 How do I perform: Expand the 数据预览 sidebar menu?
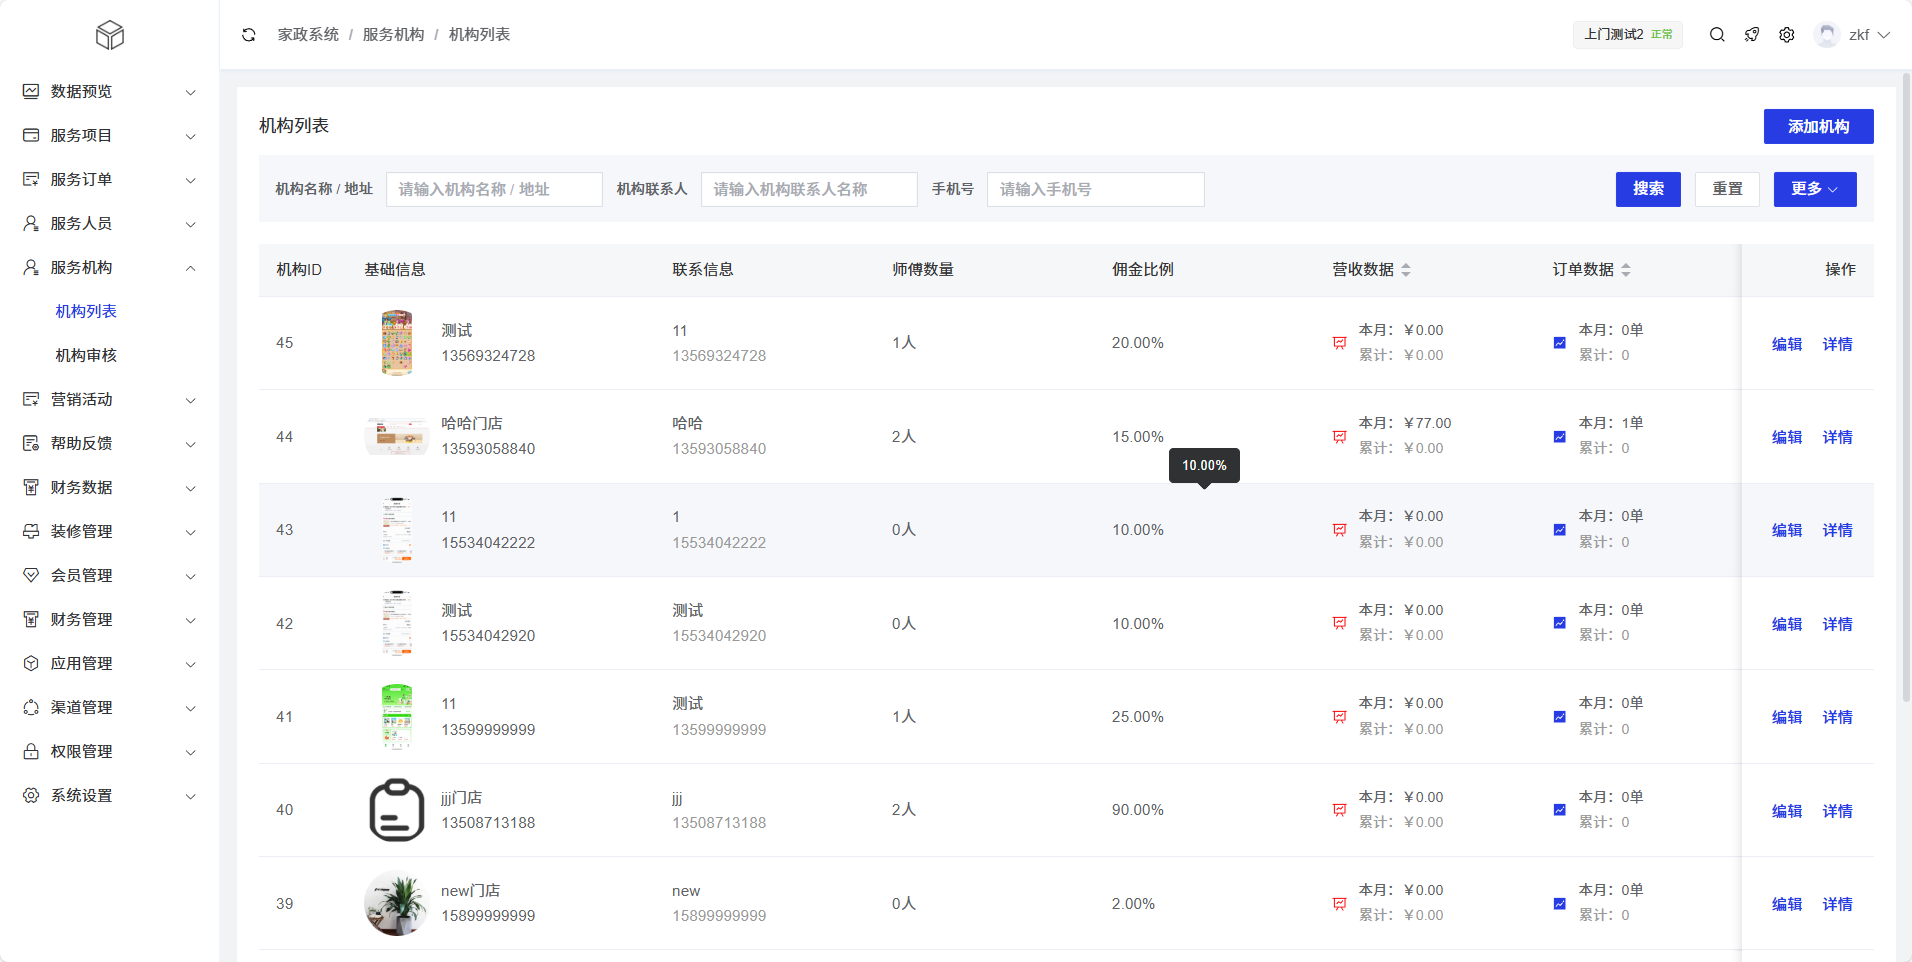[109, 92]
